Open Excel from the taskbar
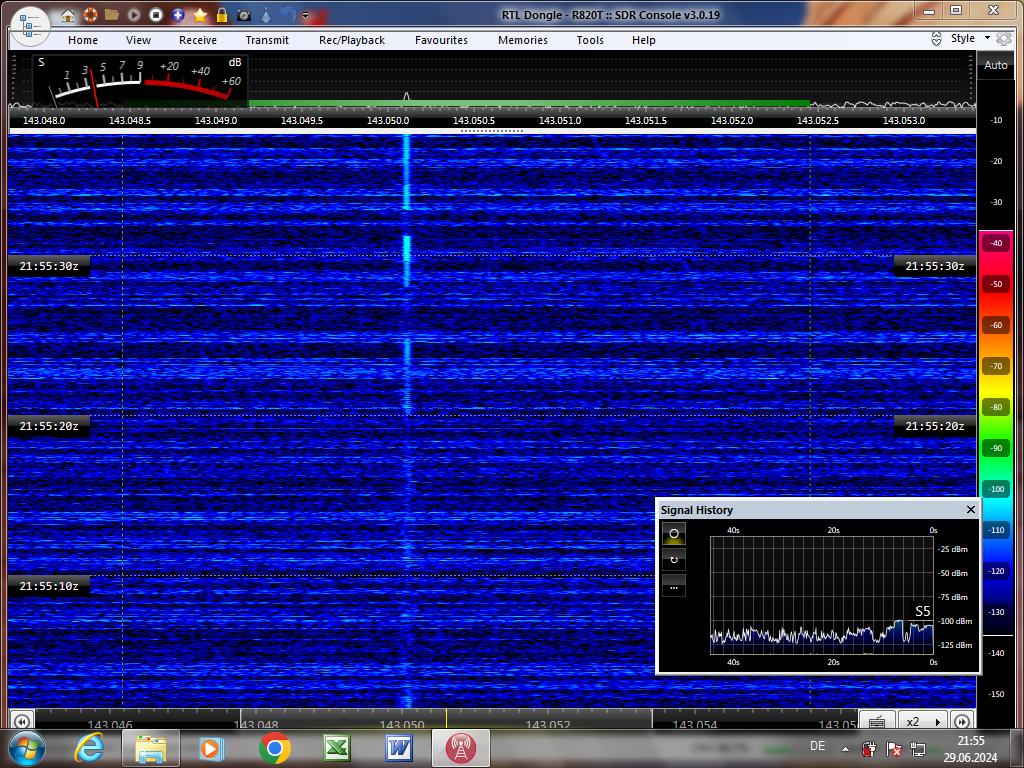Screen dimensions: 1024x768 coord(336,748)
